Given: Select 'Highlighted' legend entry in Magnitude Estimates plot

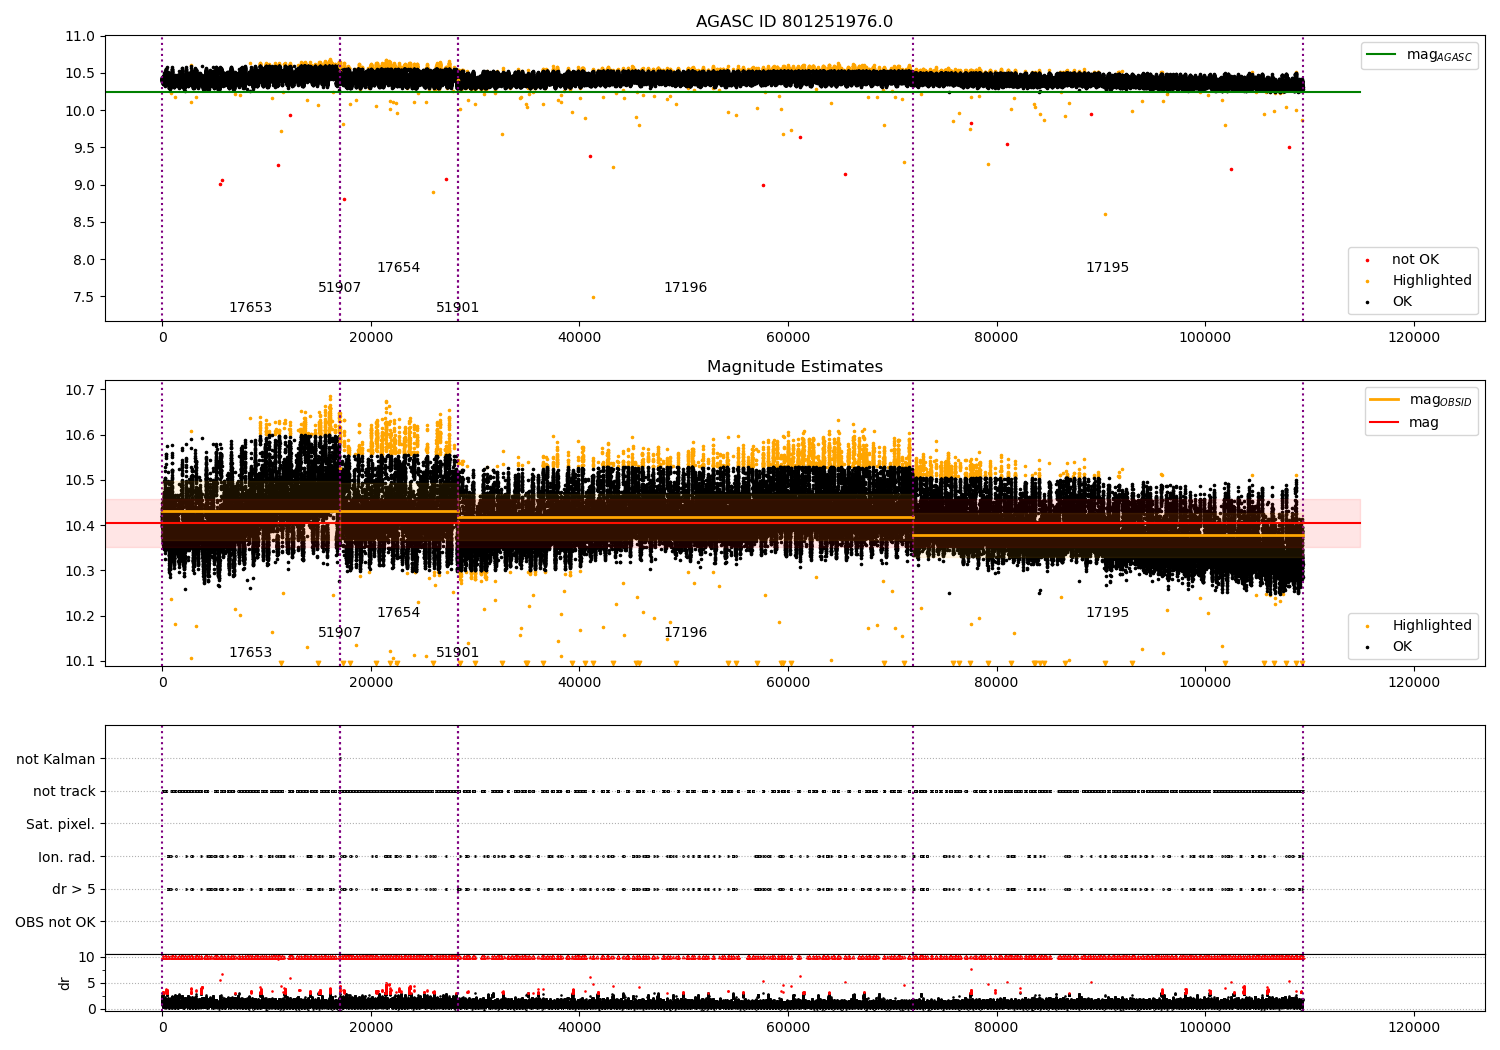Looking at the screenshot, I should point(1431,626).
